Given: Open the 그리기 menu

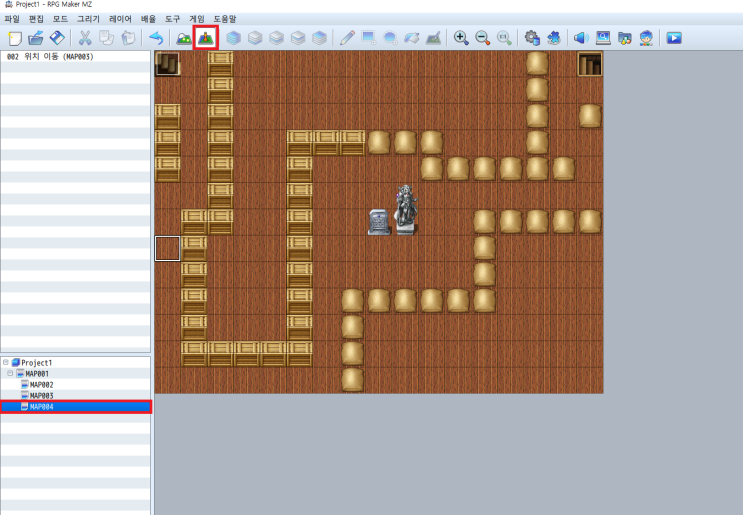Looking at the screenshot, I should point(89,19).
